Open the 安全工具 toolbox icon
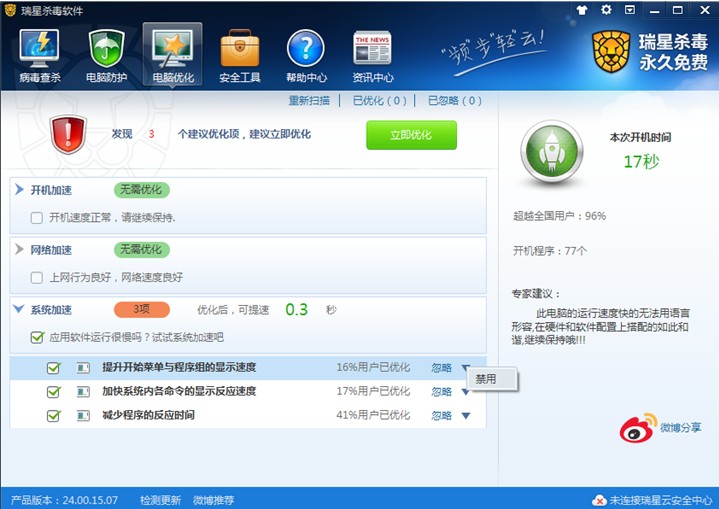 pos(239,55)
